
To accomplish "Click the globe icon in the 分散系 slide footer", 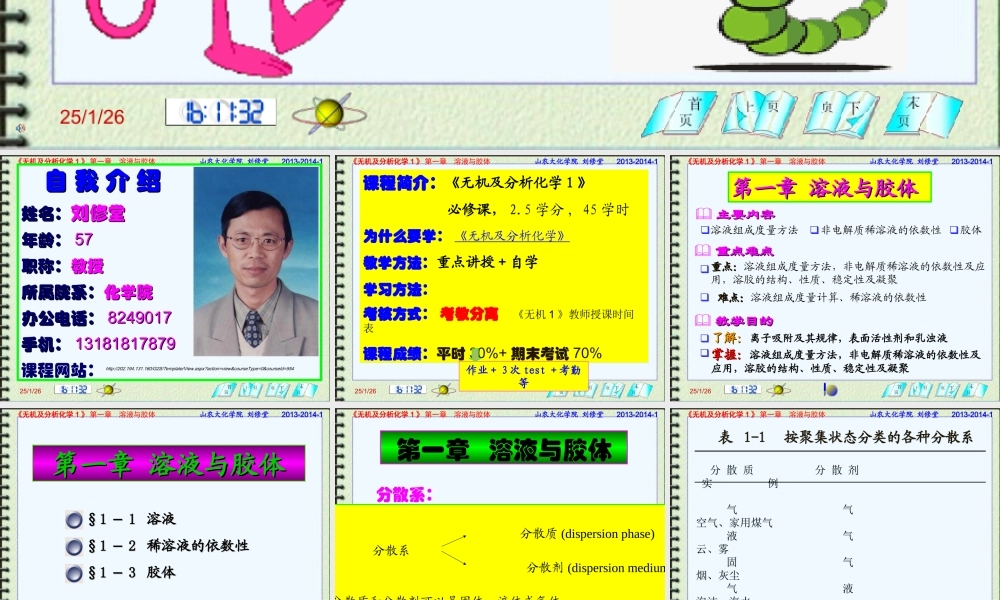I will point(442,390).
